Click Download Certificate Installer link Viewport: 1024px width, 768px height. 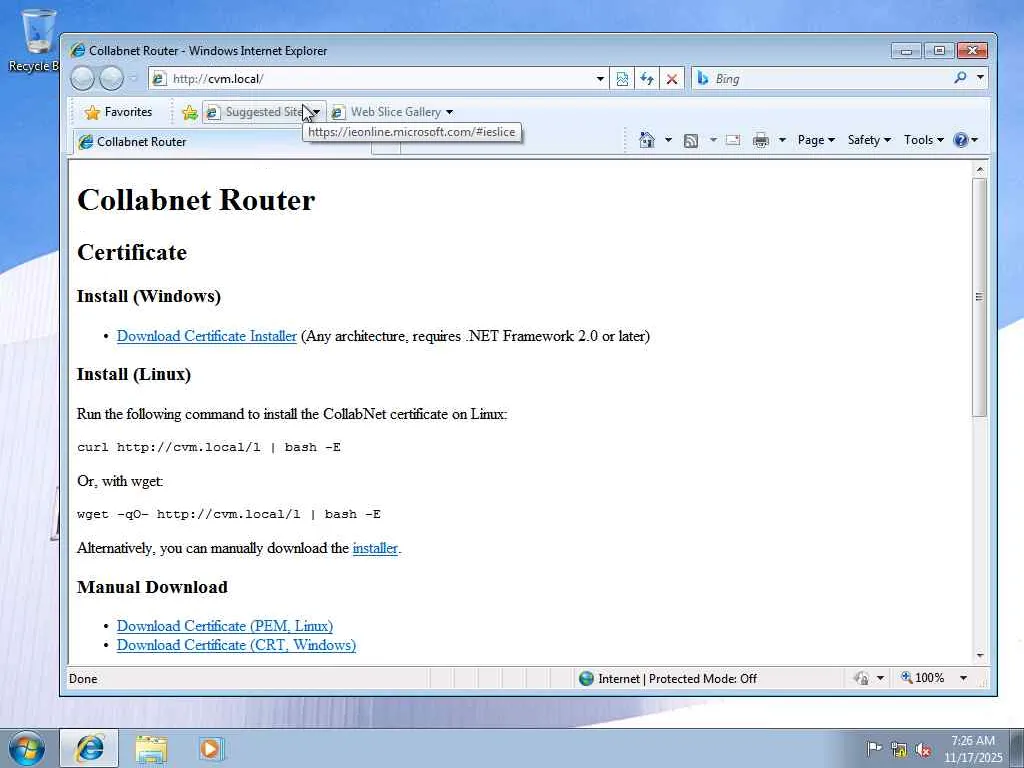click(x=206, y=336)
